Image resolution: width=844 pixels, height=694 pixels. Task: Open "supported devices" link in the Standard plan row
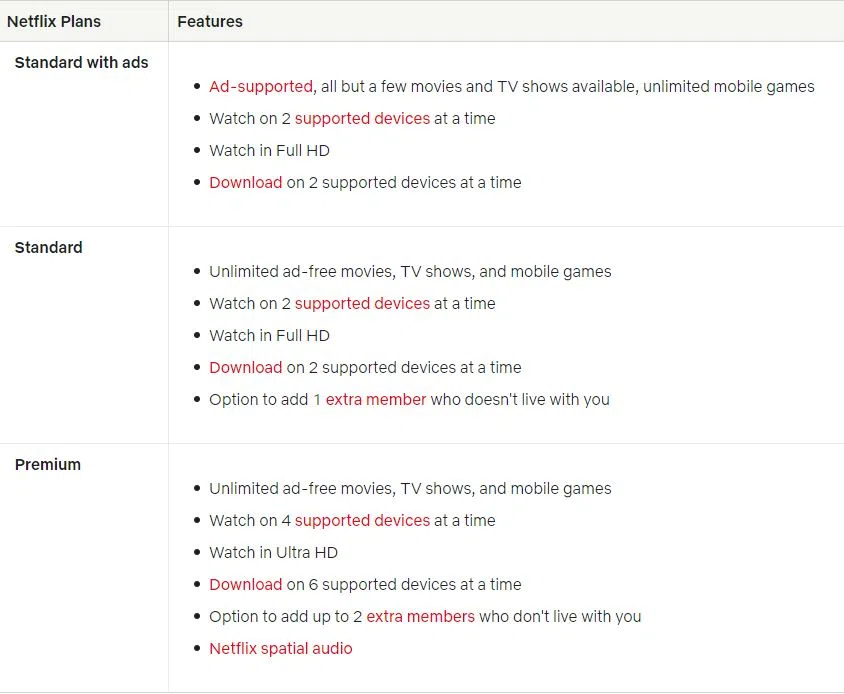(x=362, y=304)
